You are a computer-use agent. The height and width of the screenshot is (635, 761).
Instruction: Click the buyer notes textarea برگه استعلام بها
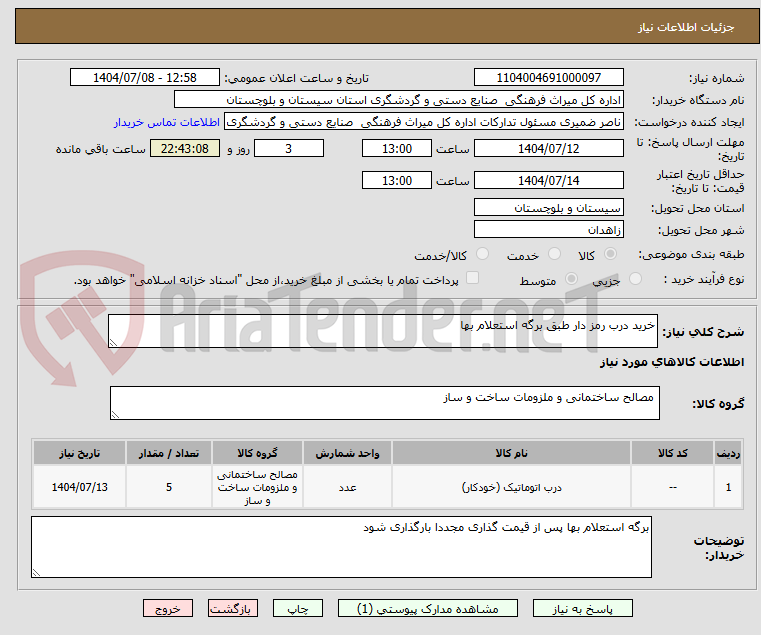click(341, 547)
